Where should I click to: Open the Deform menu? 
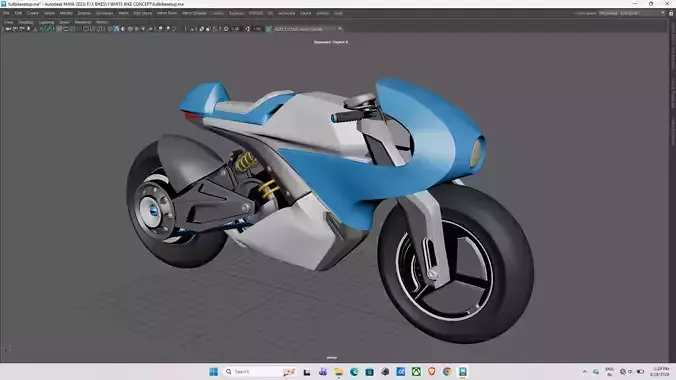tap(256, 13)
